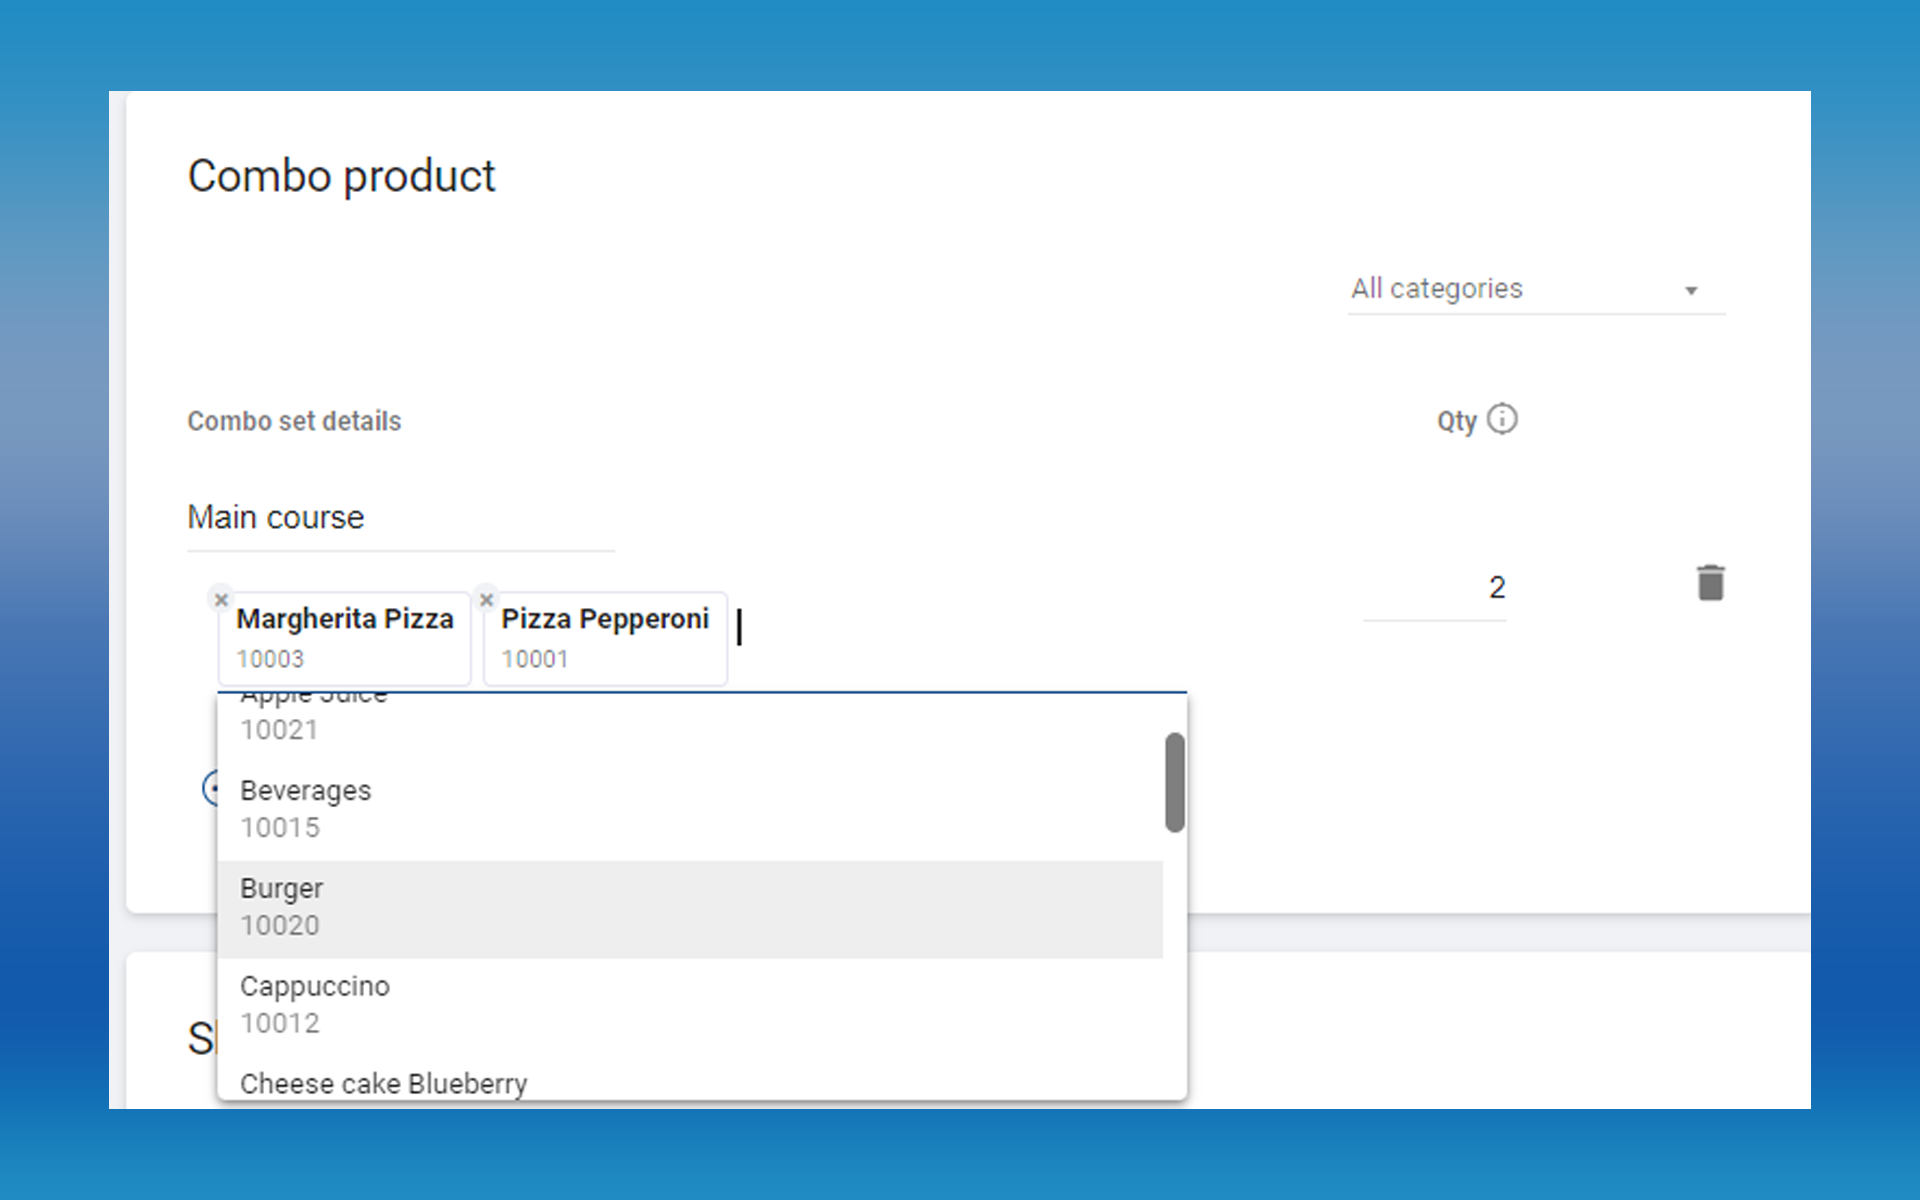Select the Apple Juice 10021 option

coord(690,720)
